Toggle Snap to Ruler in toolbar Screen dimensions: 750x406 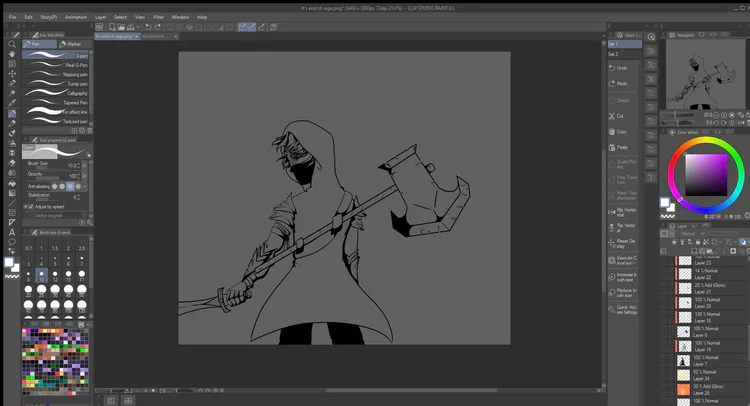pos(243,27)
